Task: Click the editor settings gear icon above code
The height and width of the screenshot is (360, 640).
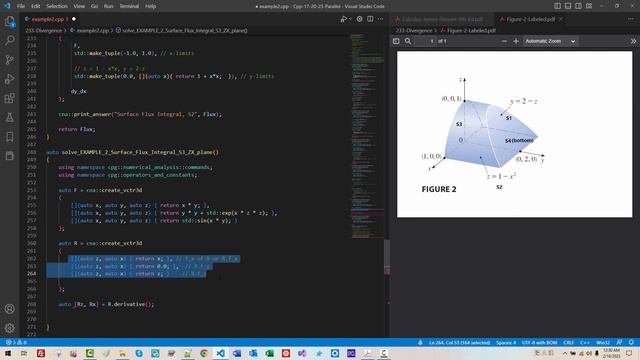Action: pos(359,19)
